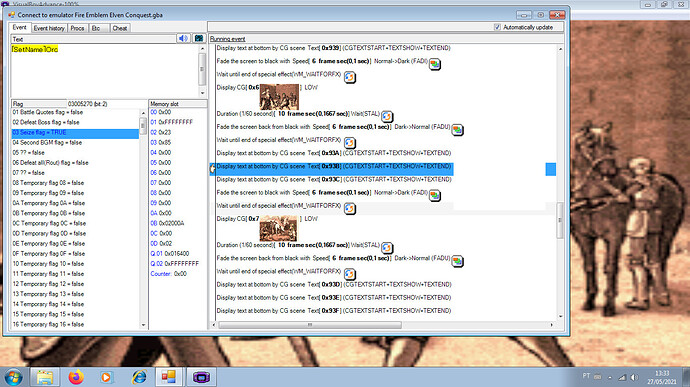Click the wait icon after second Wait(STAL)
This screenshot has width=690, height=387.
[x=387, y=248]
